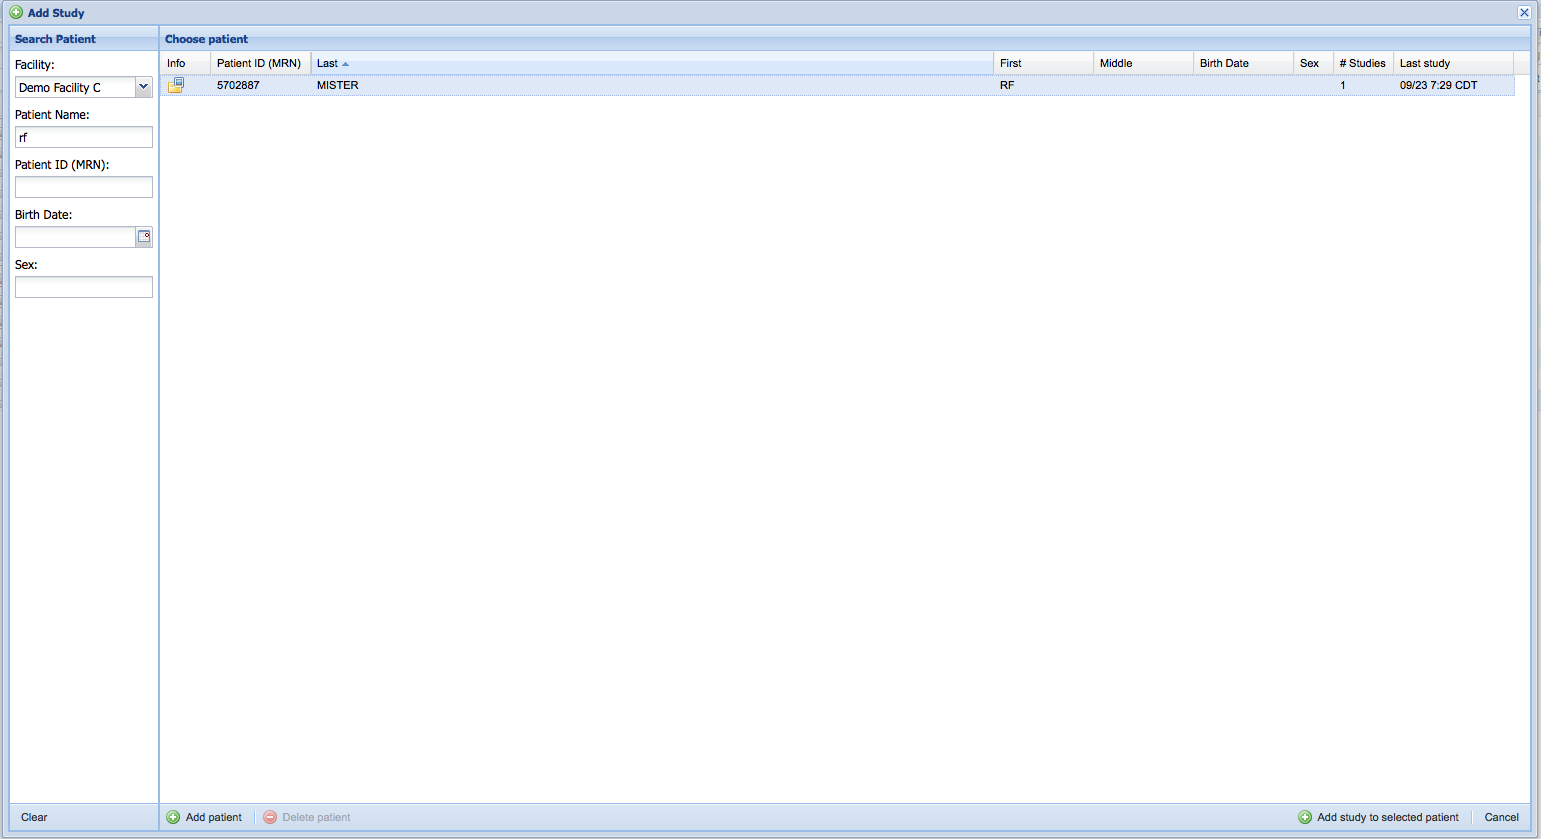Sort by Last name column header

[652, 63]
